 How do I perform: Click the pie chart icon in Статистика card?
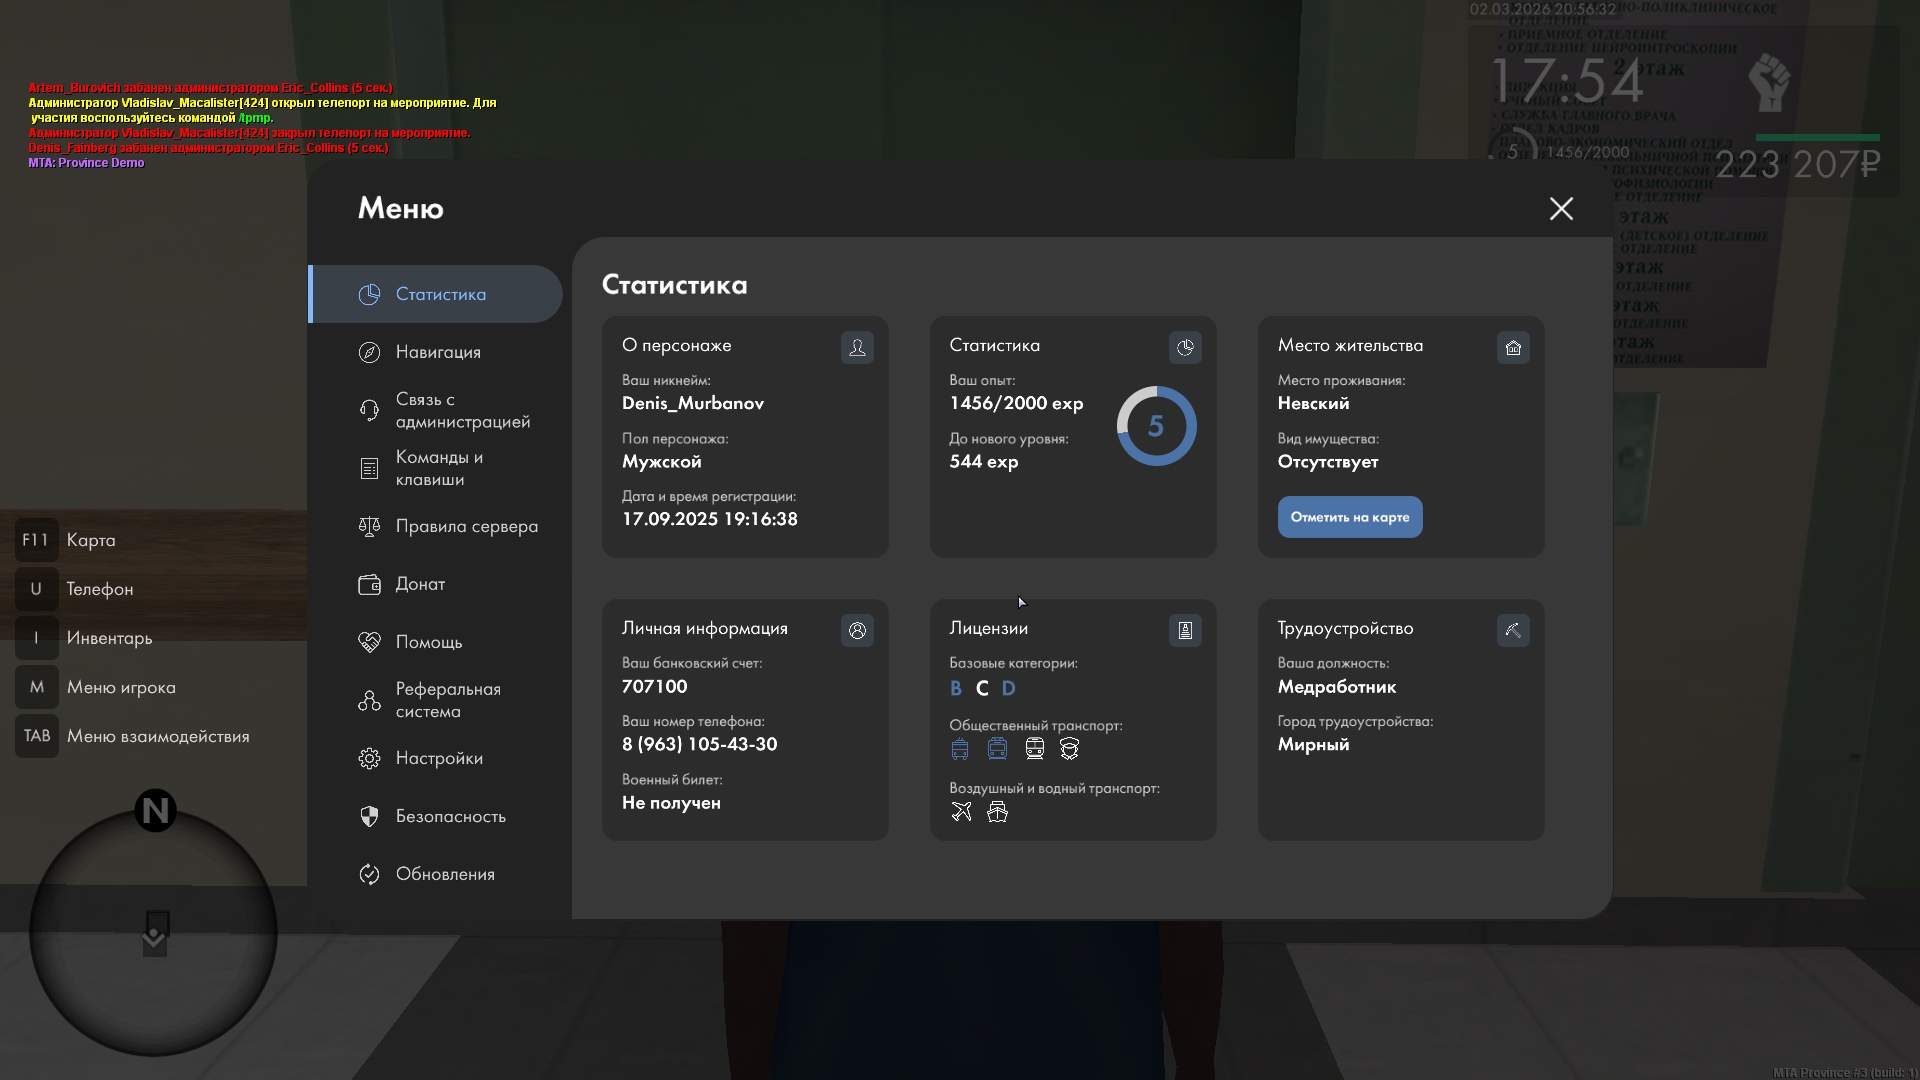coord(1185,348)
